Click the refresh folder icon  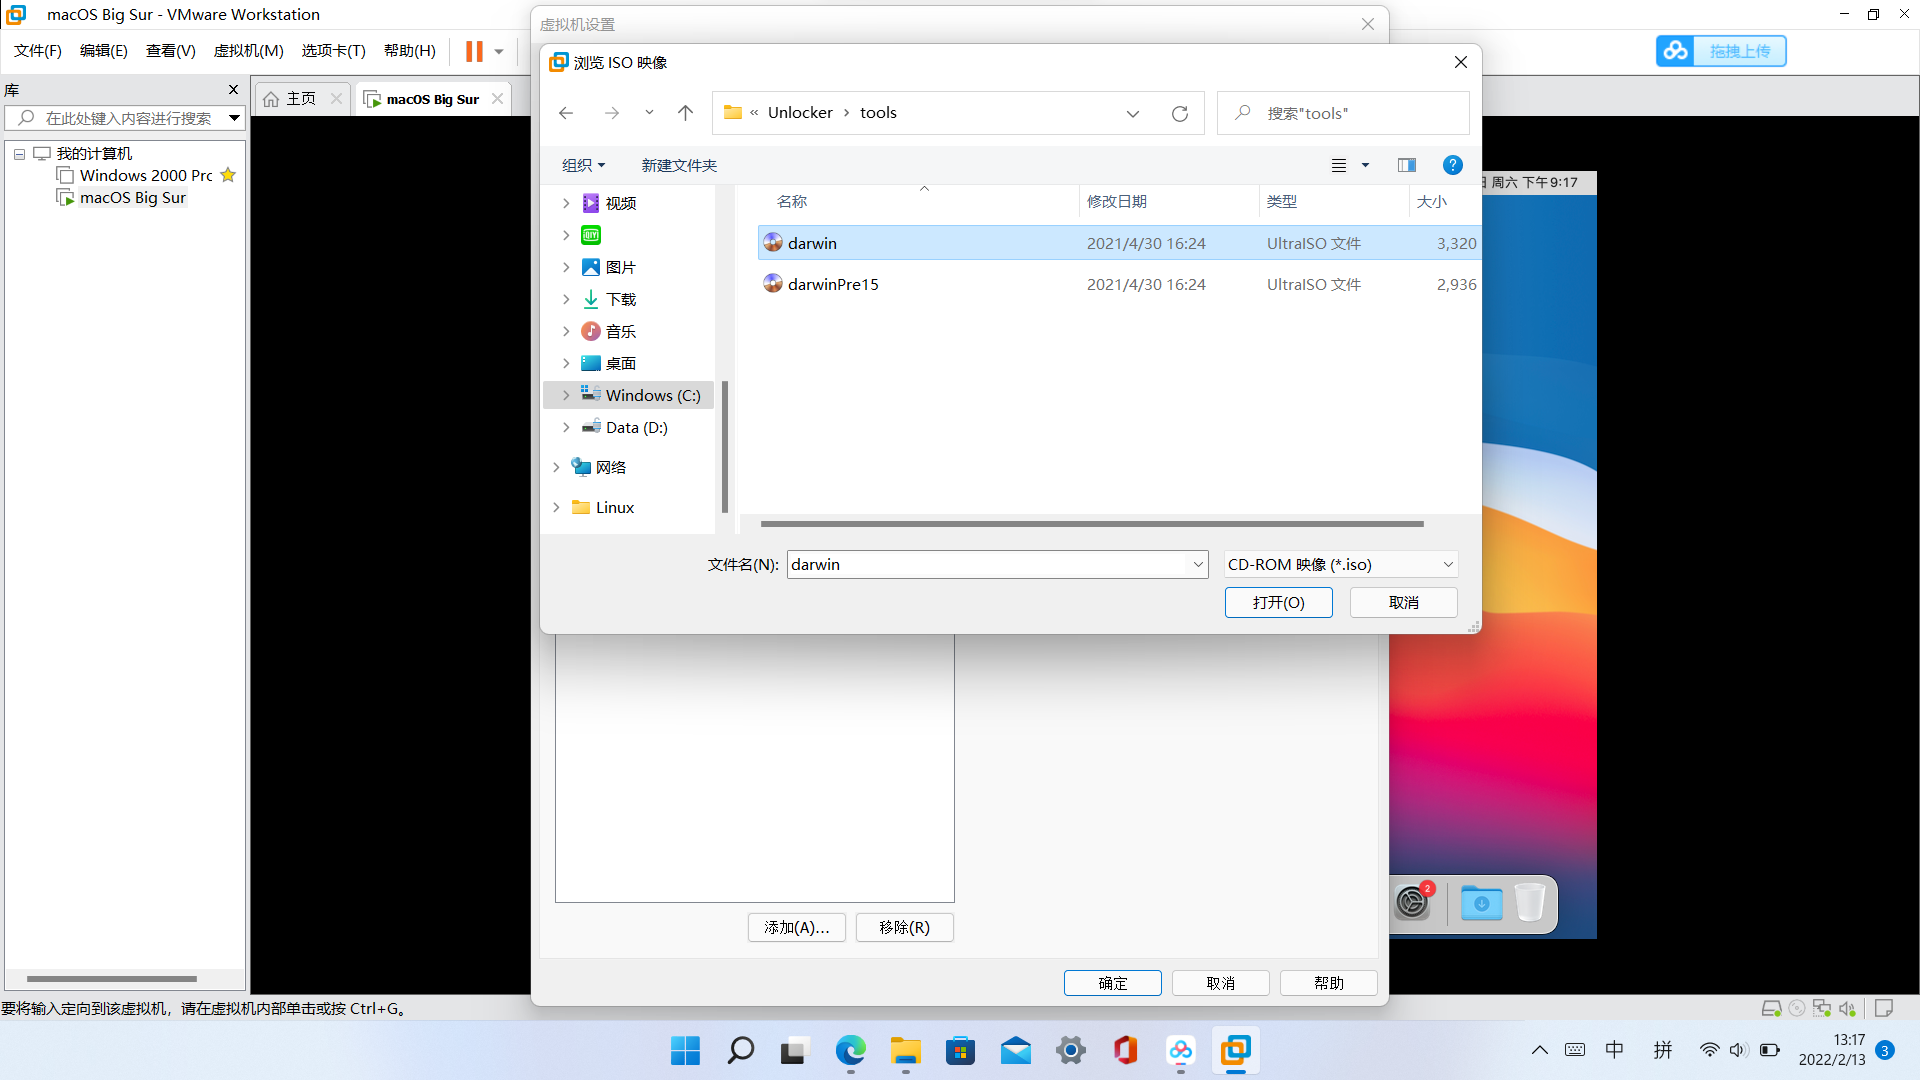tap(1180, 113)
